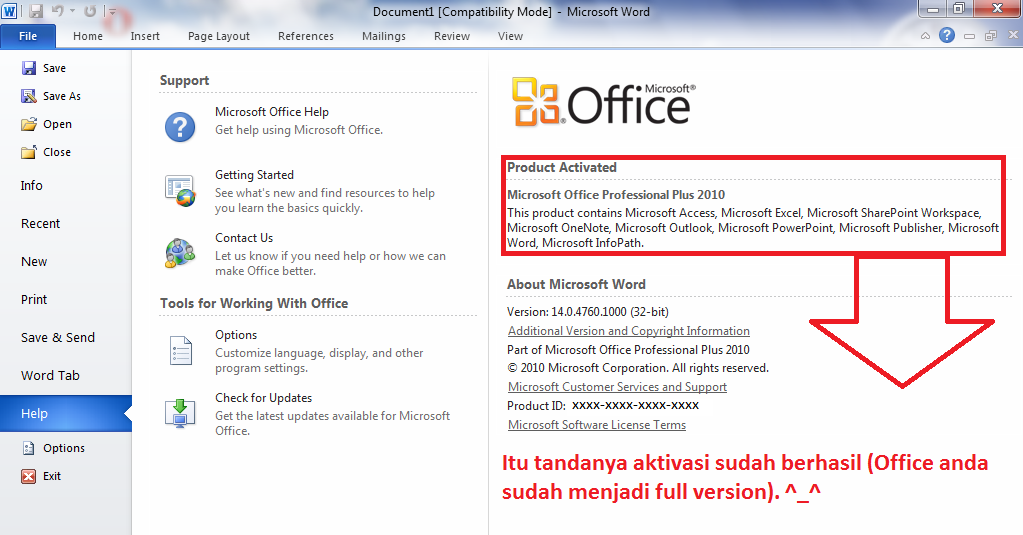Click the Undo arrow in Quick Access Toolbar
Screen dimensions: 1023x535
pos(57,11)
